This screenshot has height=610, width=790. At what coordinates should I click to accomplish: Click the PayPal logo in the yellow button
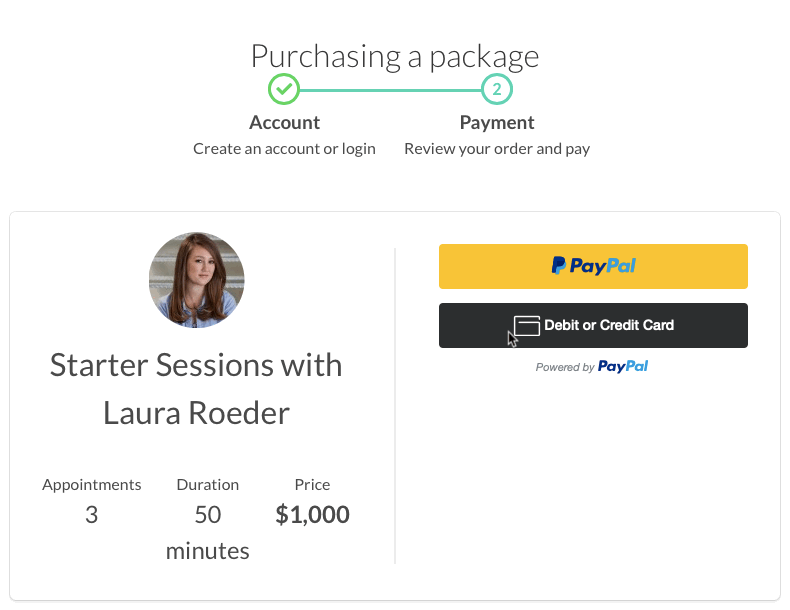click(x=593, y=266)
